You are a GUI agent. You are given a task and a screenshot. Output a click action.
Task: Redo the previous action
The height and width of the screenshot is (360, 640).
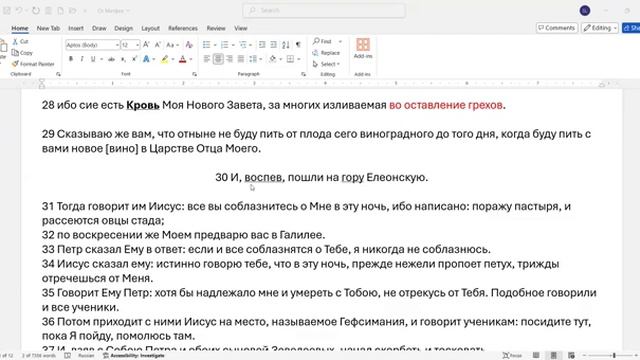coord(36,11)
